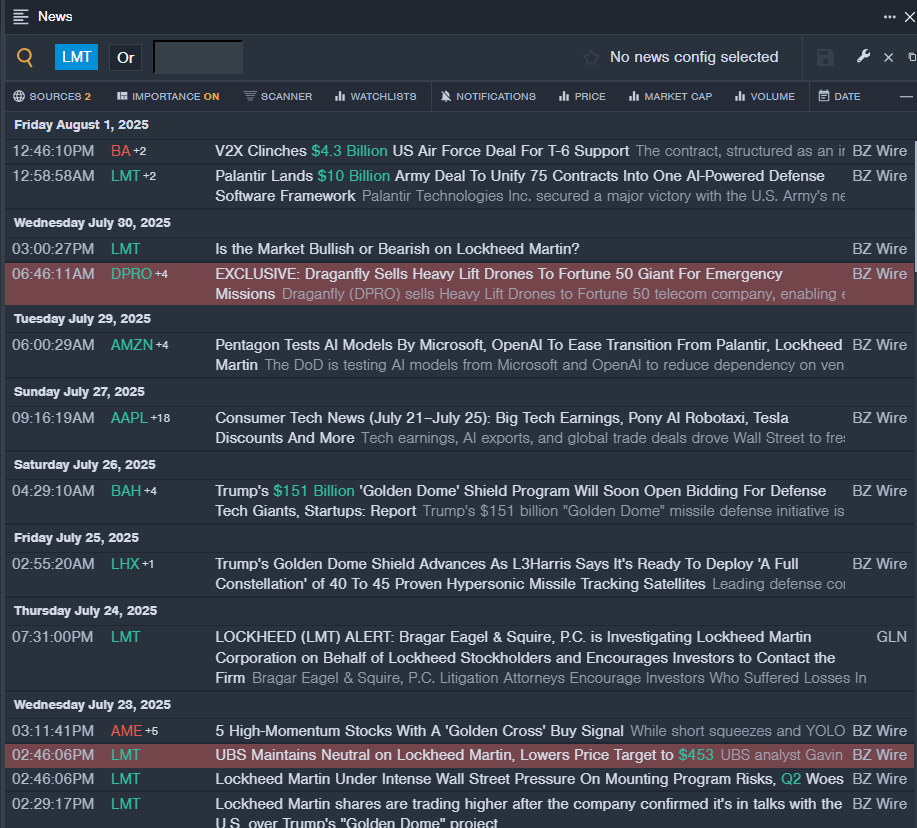917x828 pixels.
Task: Open 'Lockheed Martin shares are trading higher' article
Action: 528,813
